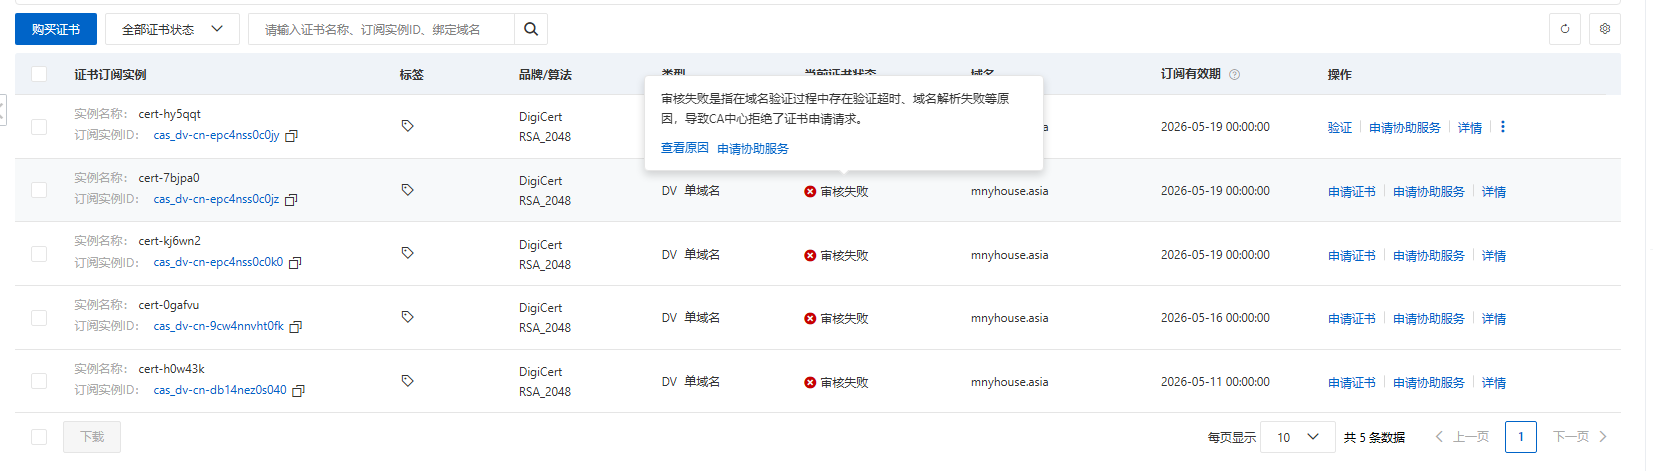The image size is (1653, 471).
Task: Copy instance ID of cert-7bjpa0
Action: pos(292,200)
